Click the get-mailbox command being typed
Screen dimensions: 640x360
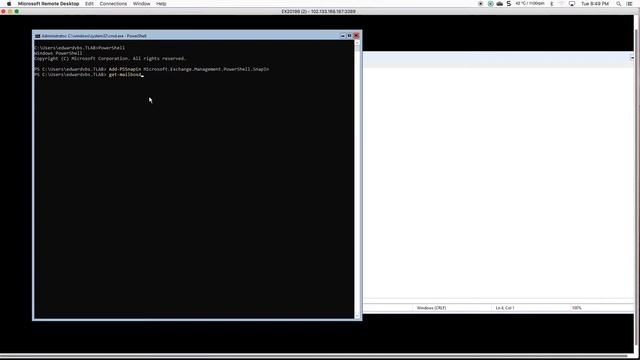(x=125, y=75)
